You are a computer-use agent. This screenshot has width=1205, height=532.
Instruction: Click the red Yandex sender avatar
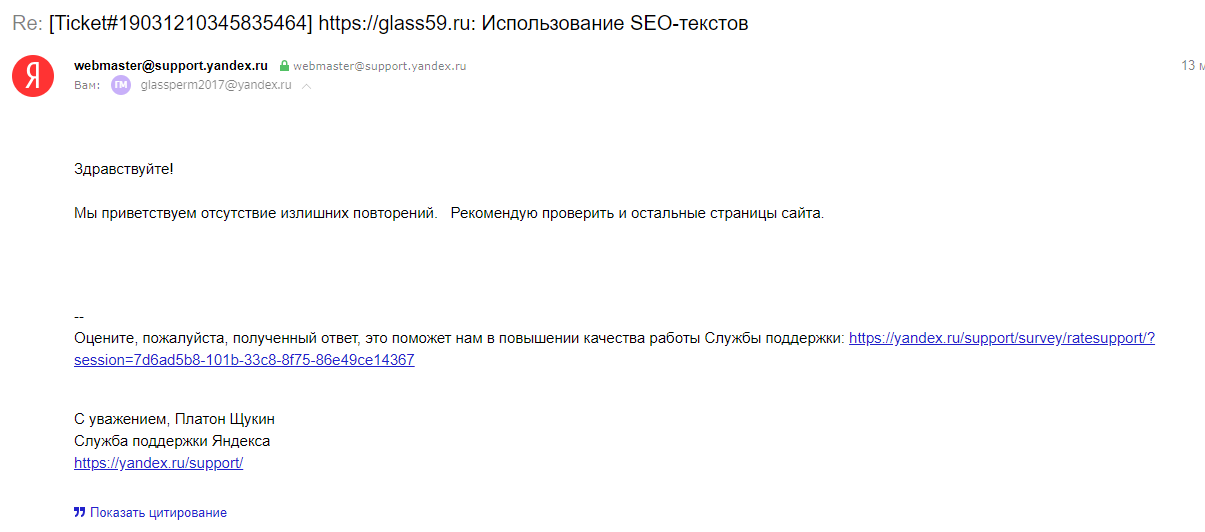click(33, 76)
